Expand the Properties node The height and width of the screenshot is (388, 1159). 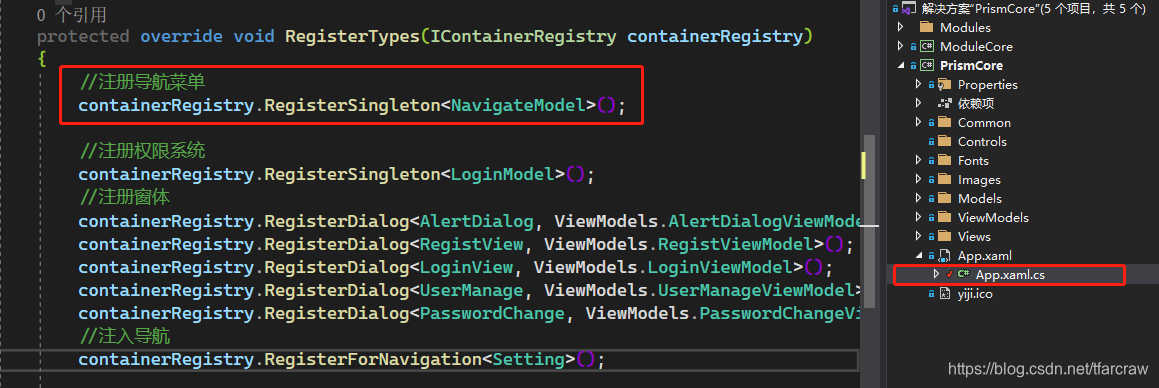[x=919, y=84]
